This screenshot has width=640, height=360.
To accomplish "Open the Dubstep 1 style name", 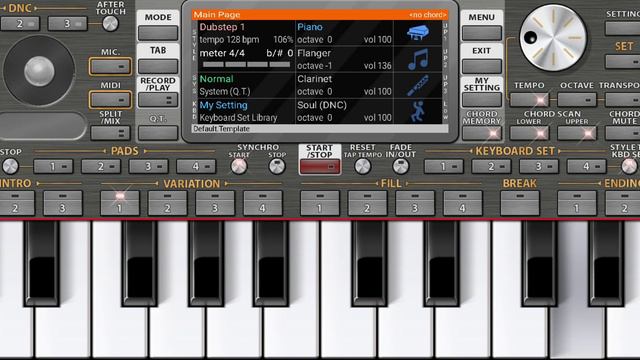I will pos(222,27).
